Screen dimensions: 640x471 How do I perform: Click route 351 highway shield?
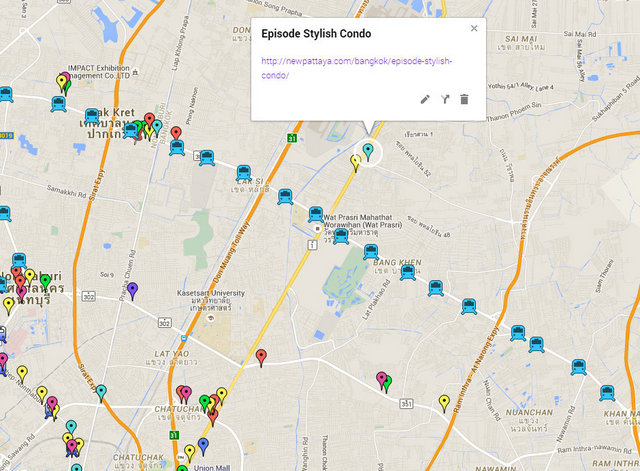pyautogui.click(x=406, y=404)
